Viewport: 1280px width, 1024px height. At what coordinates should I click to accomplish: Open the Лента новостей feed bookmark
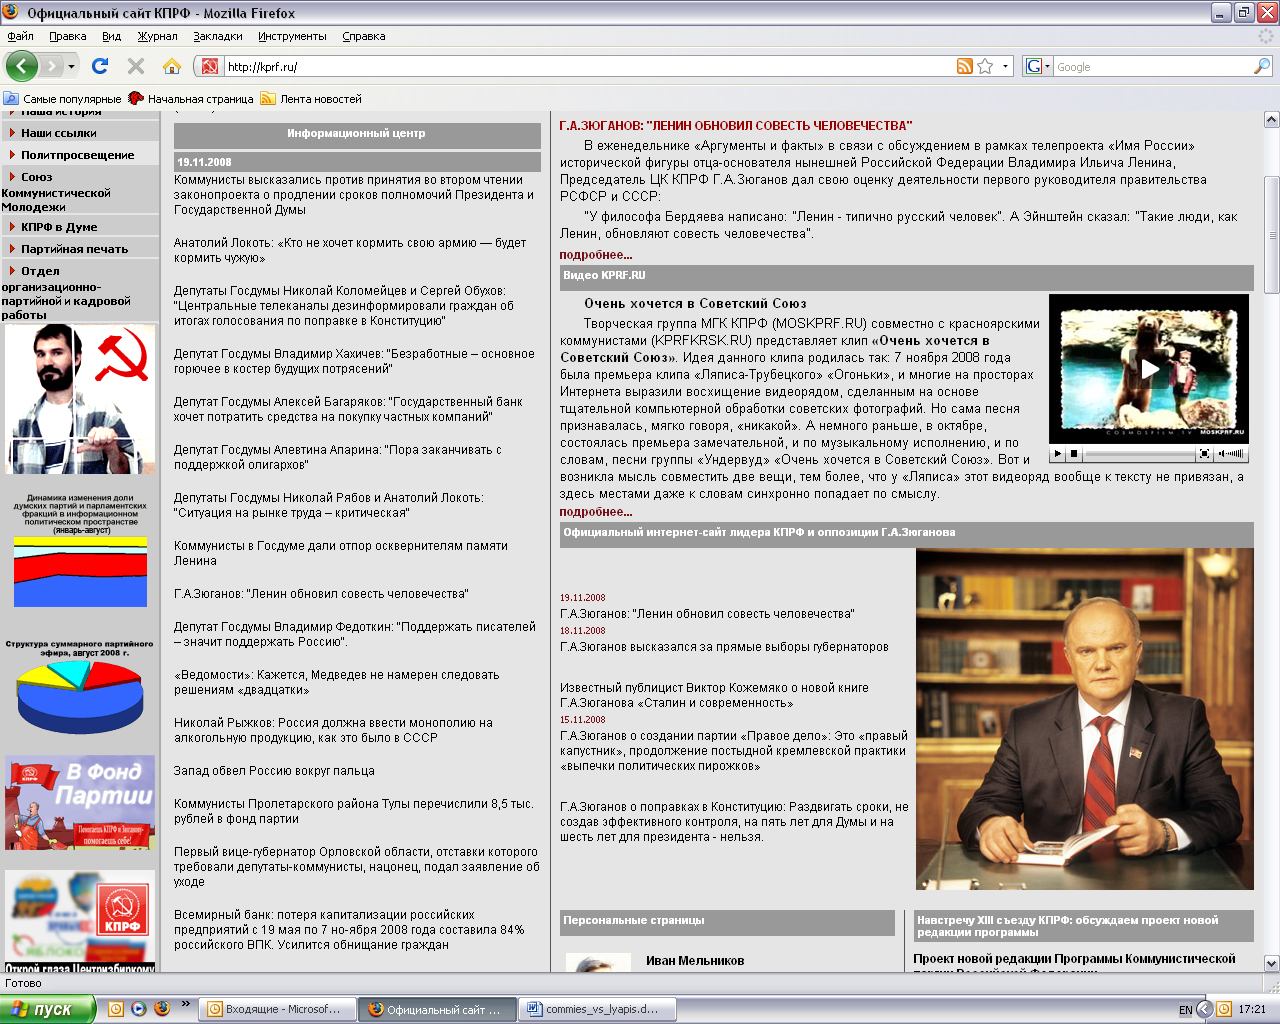[311, 99]
